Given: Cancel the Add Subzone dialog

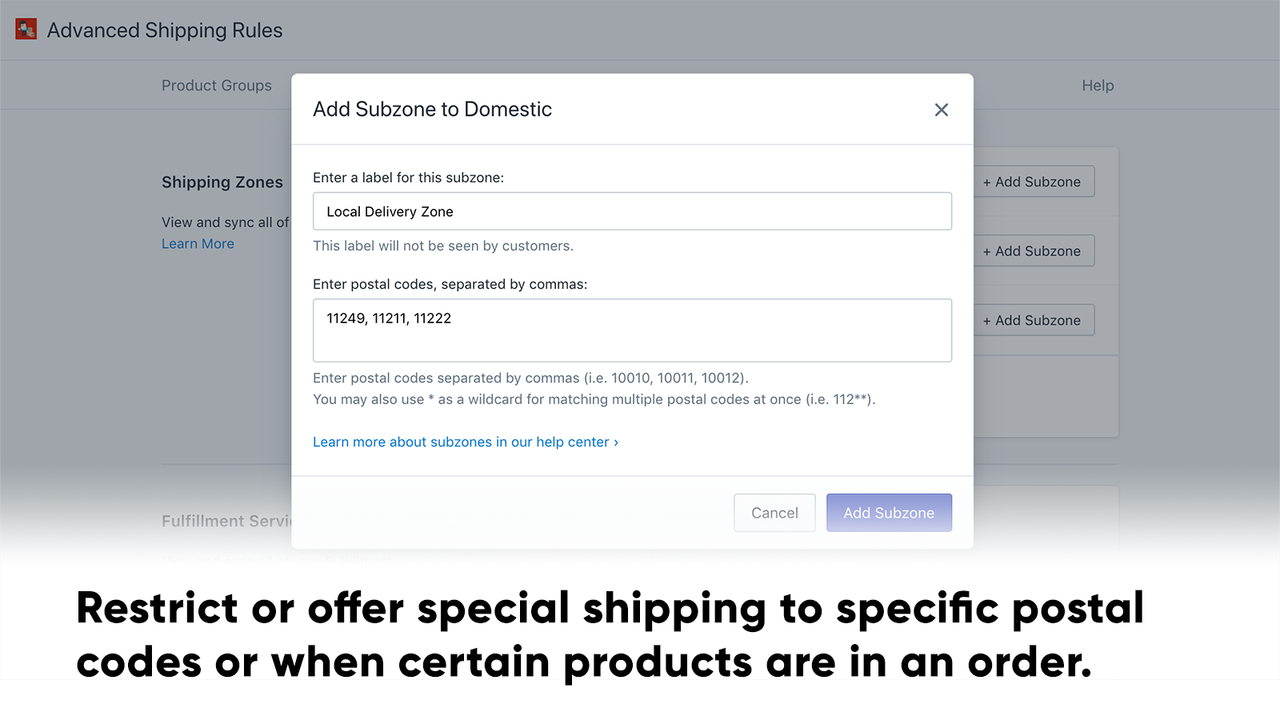Looking at the screenshot, I should [x=774, y=512].
